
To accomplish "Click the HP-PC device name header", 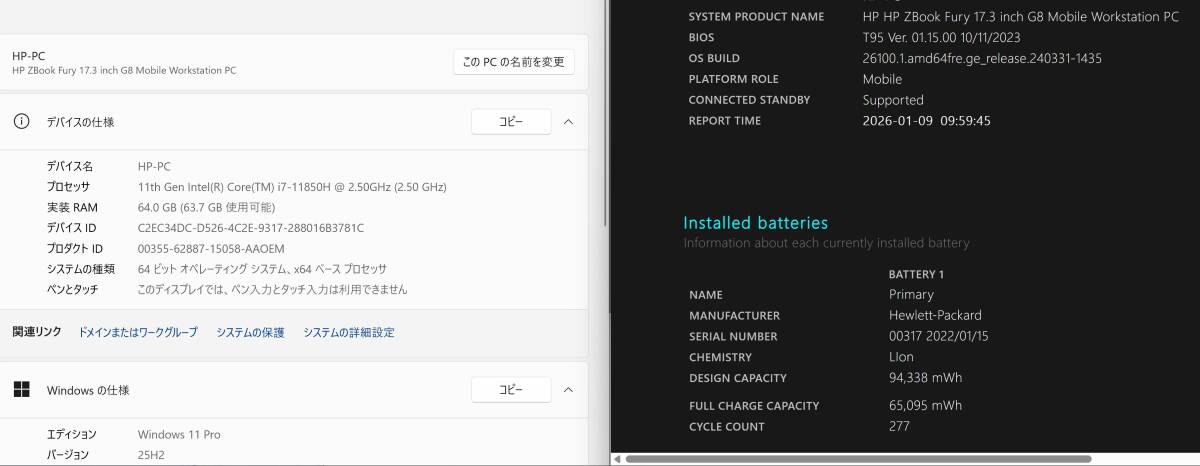I will [x=29, y=56].
